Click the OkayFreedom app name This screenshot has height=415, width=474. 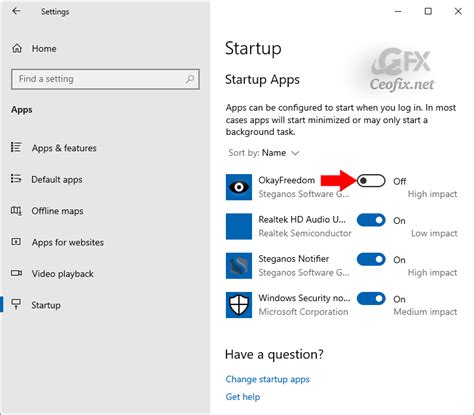click(287, 180)
